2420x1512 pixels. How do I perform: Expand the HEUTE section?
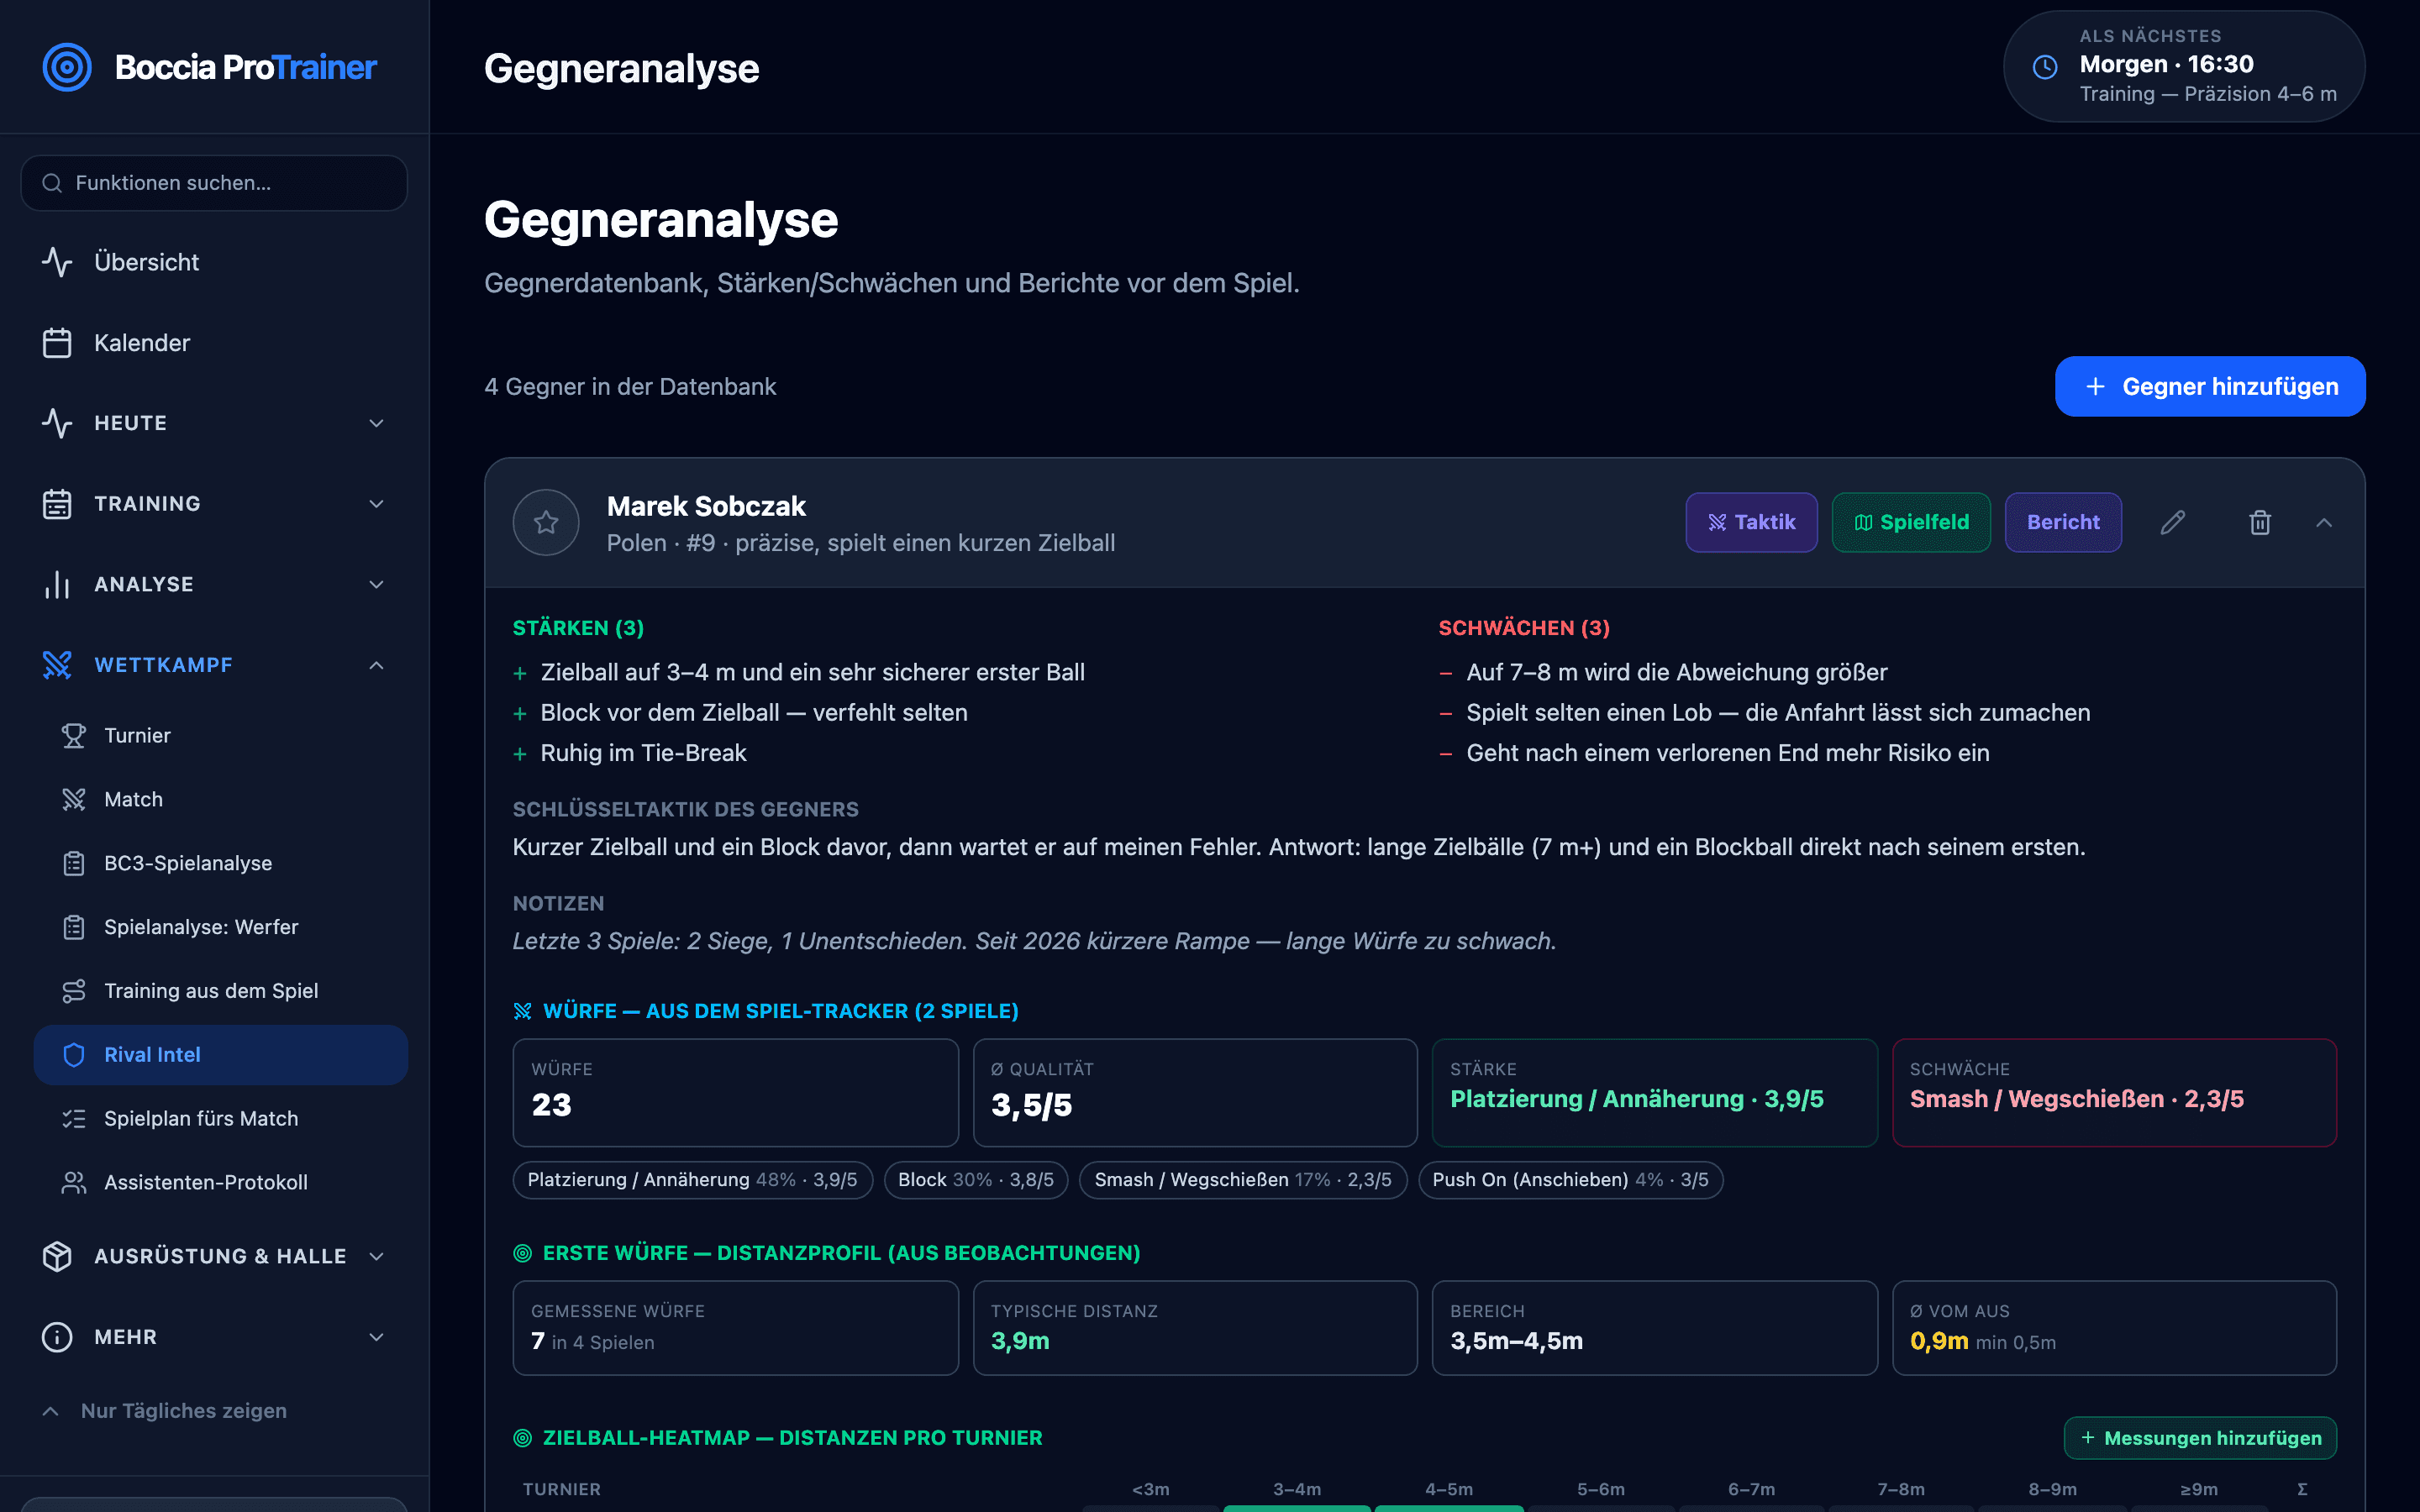pyautogui.click(x=214, y=423)
